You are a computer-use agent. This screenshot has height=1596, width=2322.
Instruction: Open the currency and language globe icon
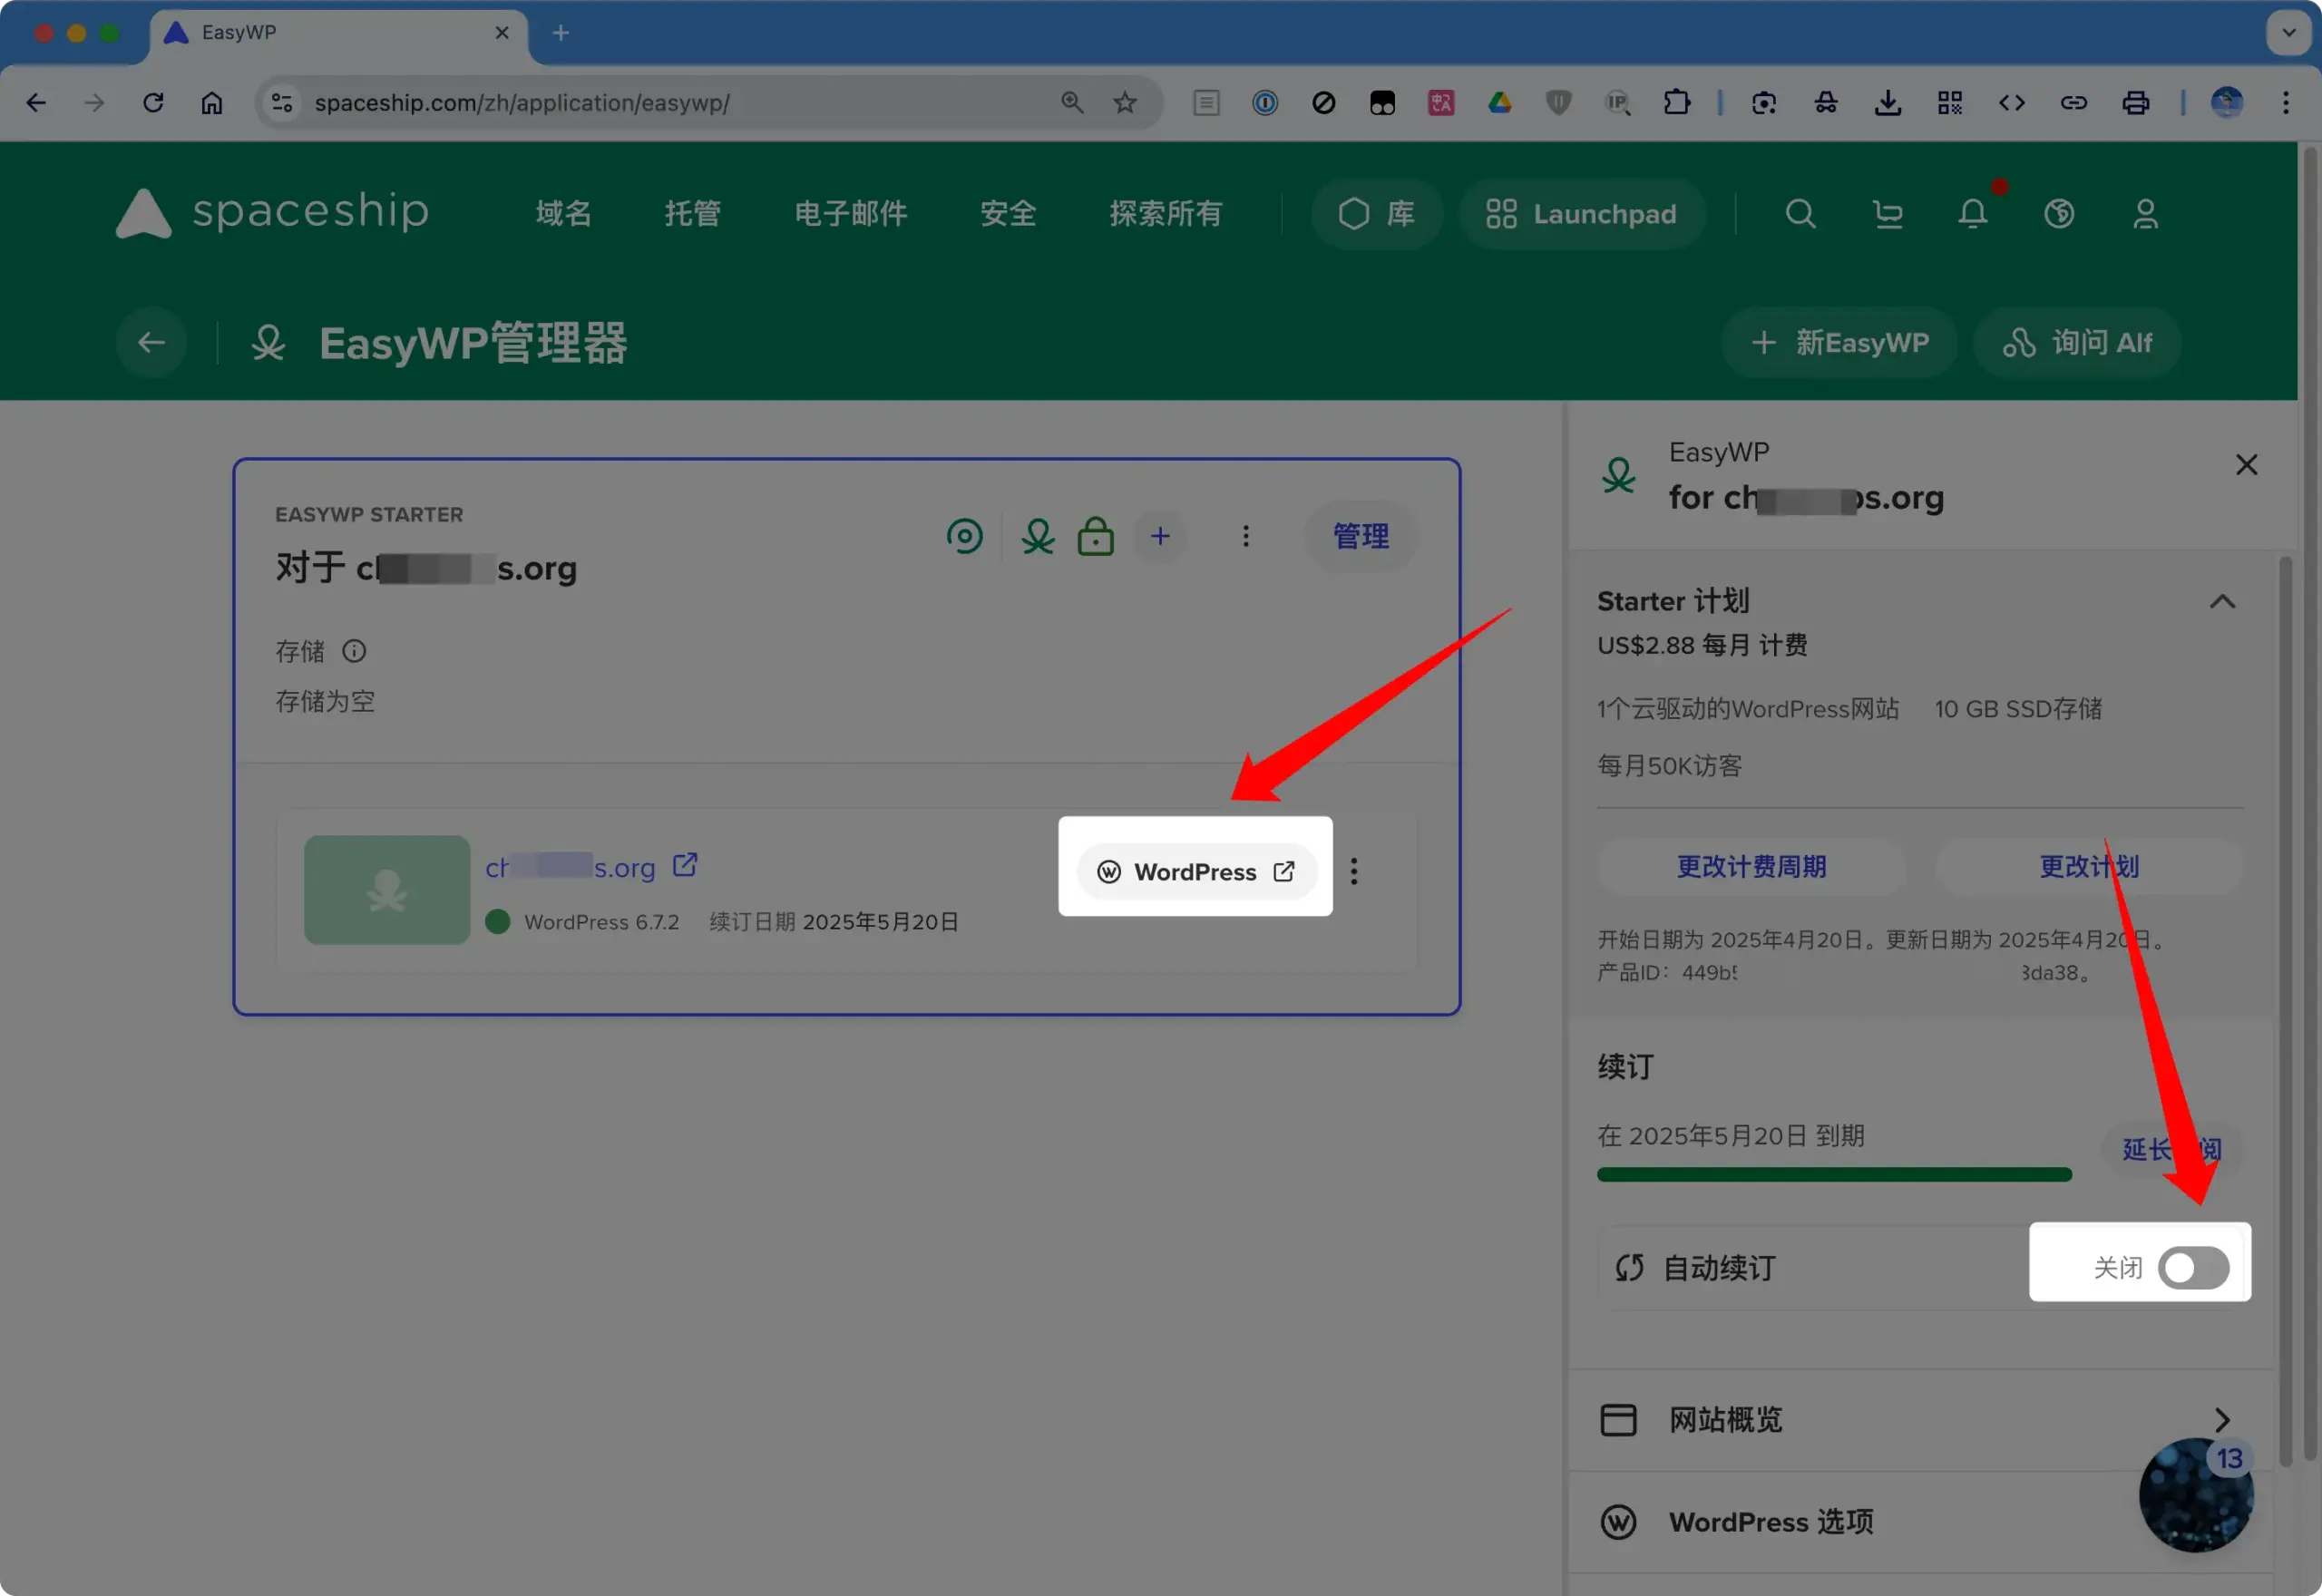2059,213
